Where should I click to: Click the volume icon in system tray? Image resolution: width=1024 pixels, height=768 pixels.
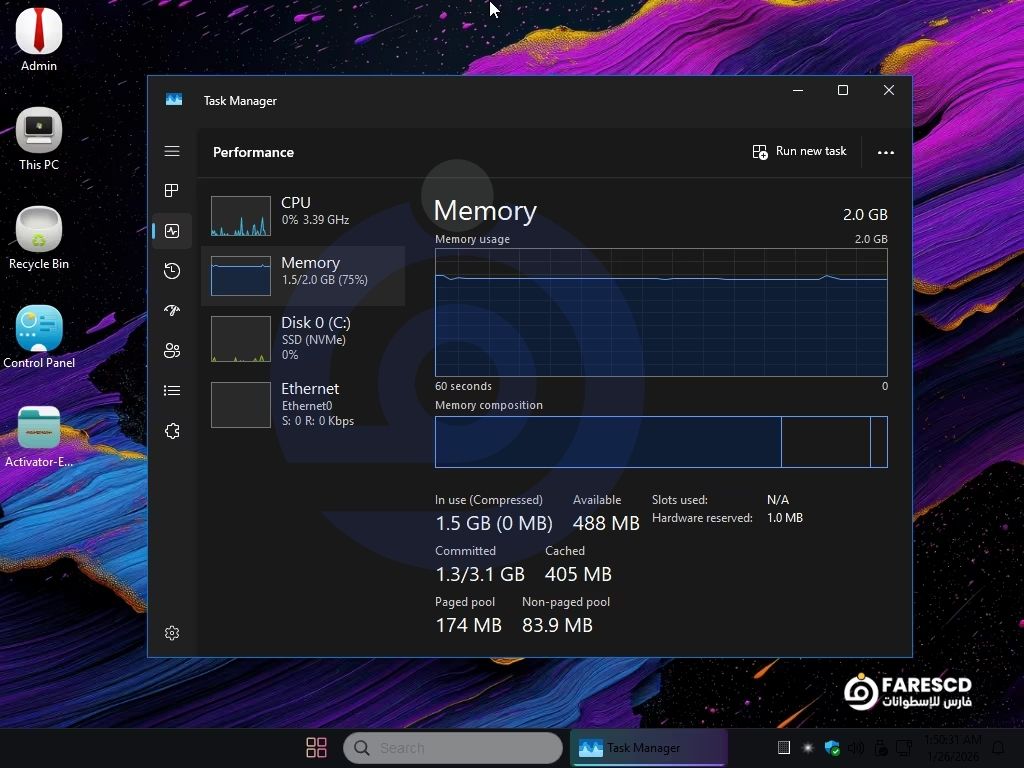click(x=856, y=747)
